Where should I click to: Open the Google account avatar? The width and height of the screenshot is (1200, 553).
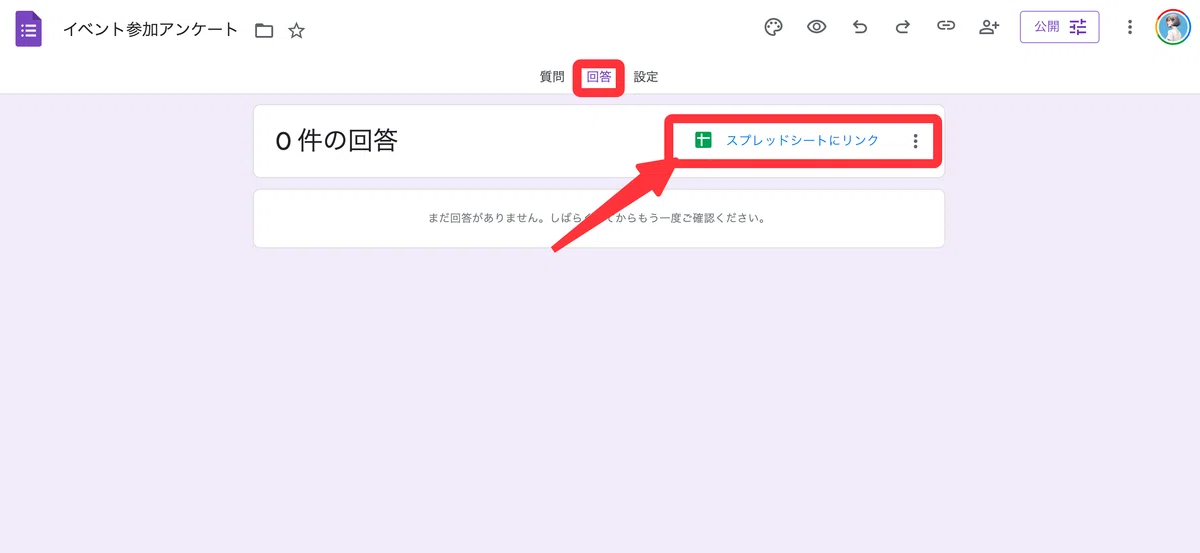(1173, 27)
